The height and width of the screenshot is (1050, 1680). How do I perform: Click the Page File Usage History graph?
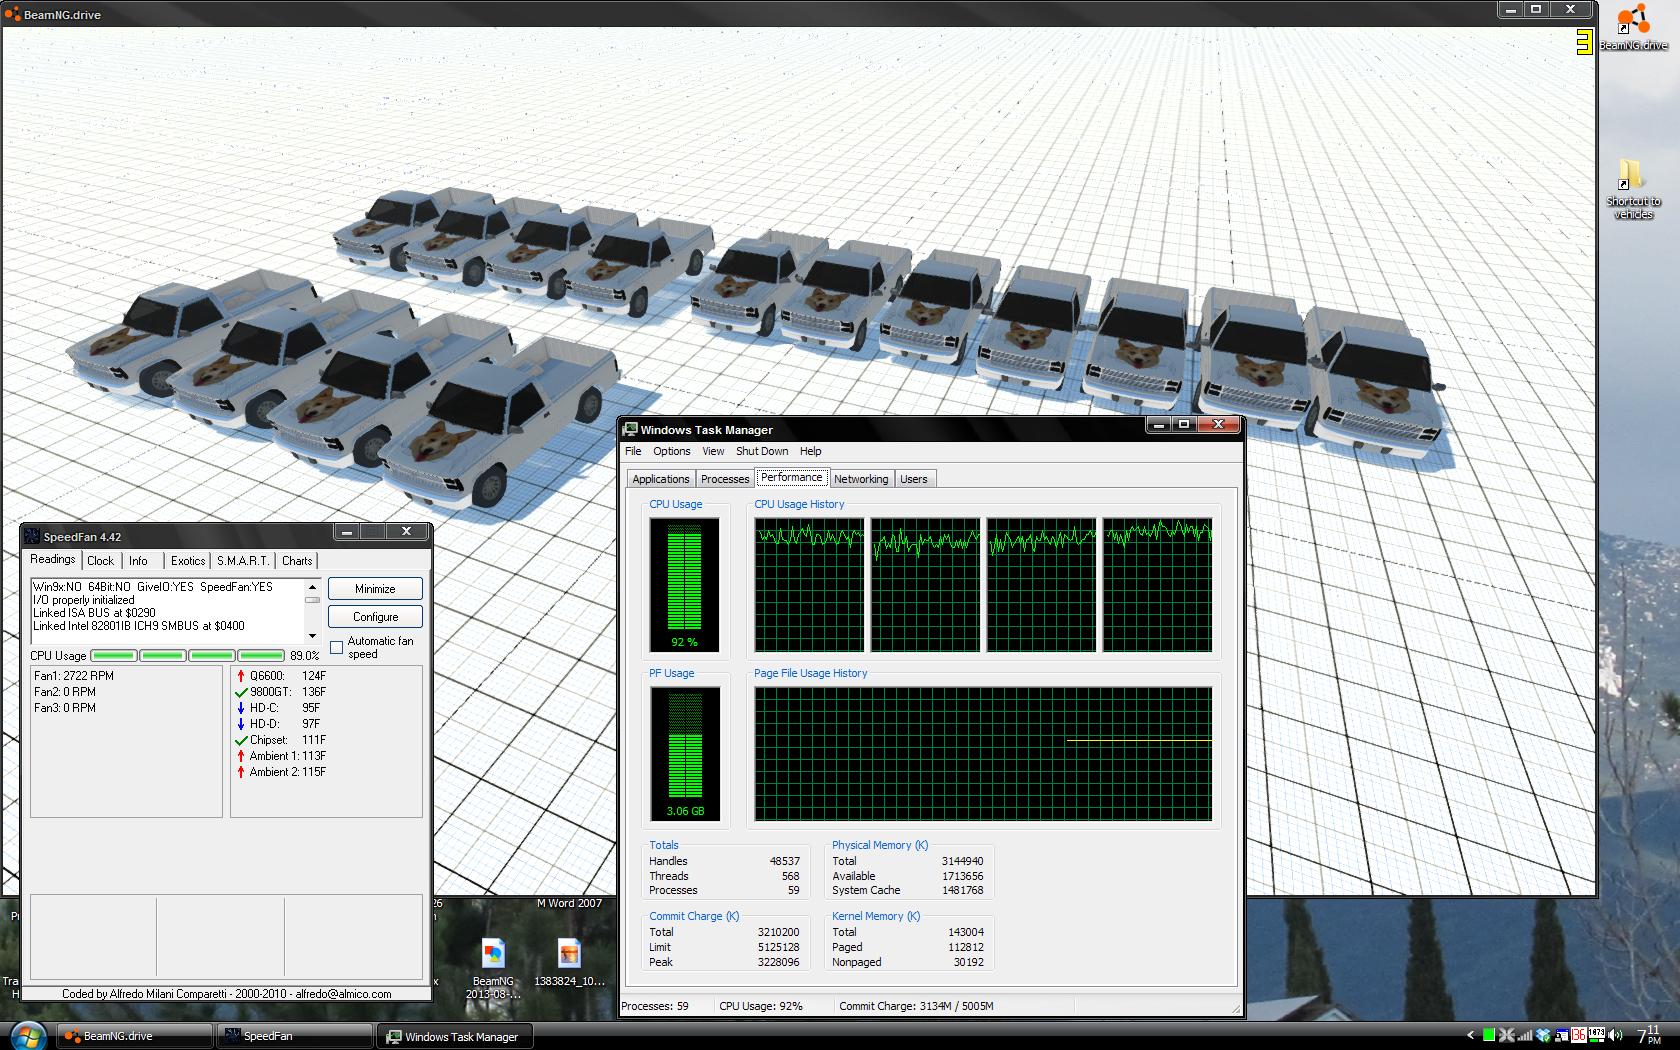click(x=983, y=754)
